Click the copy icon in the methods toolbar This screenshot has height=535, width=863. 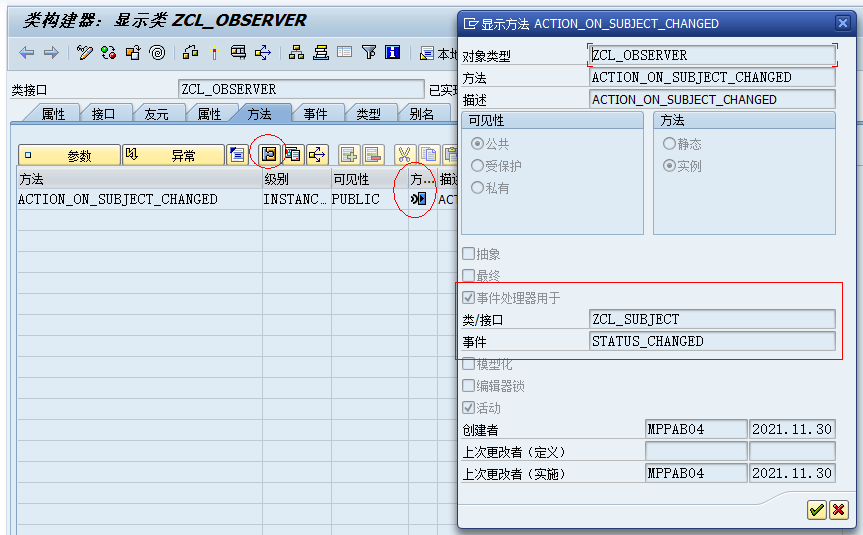pyautogui.click(x=429, y=155)
